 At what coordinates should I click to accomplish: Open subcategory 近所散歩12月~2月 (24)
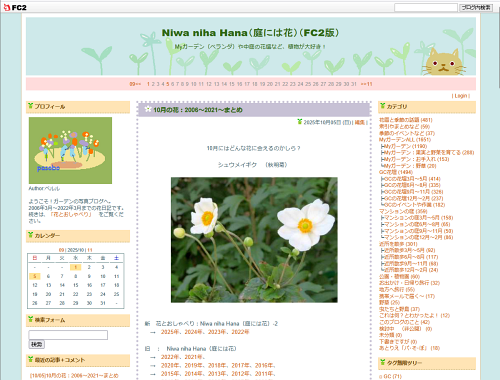tap(411, 270)
